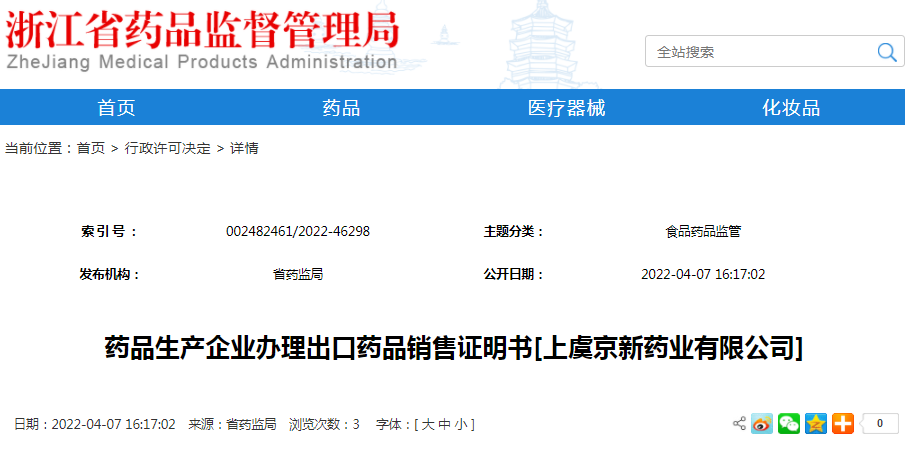Click the 主题分类 label
Screen dimensions: 905x454
coord(514,231)
